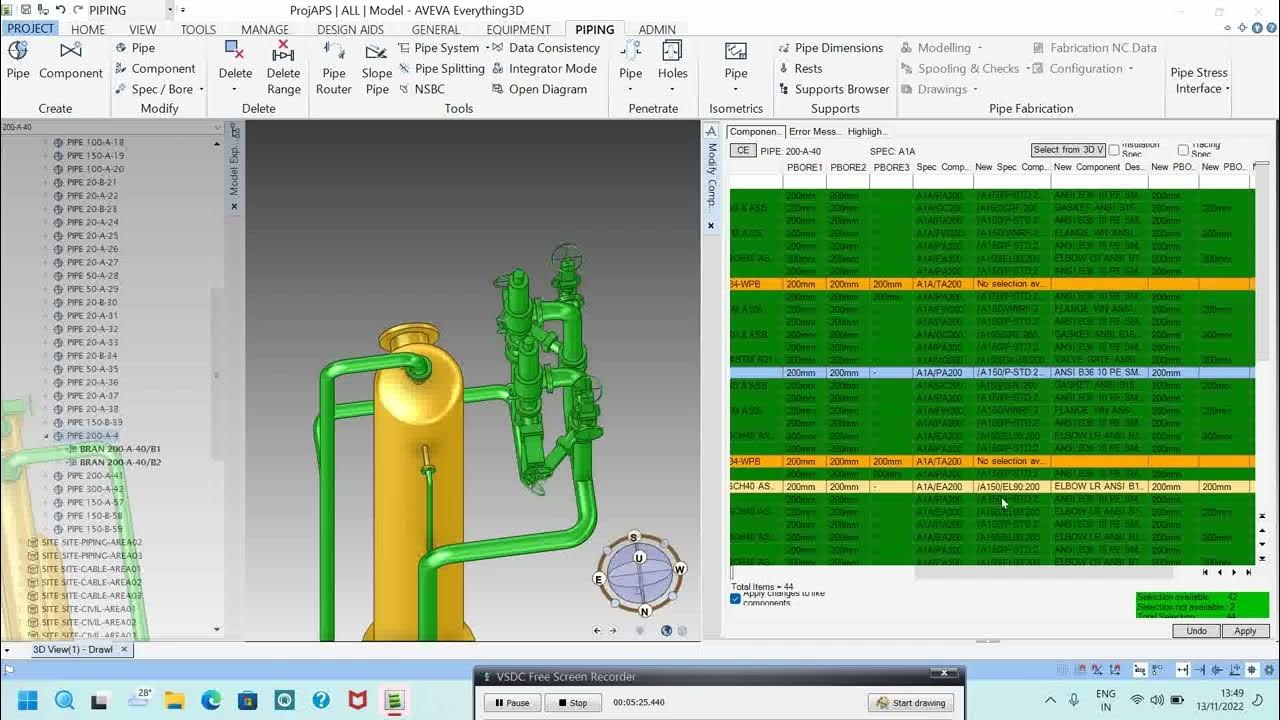
Task: Click the save icon in quick access toolbar
Action: 27,10
